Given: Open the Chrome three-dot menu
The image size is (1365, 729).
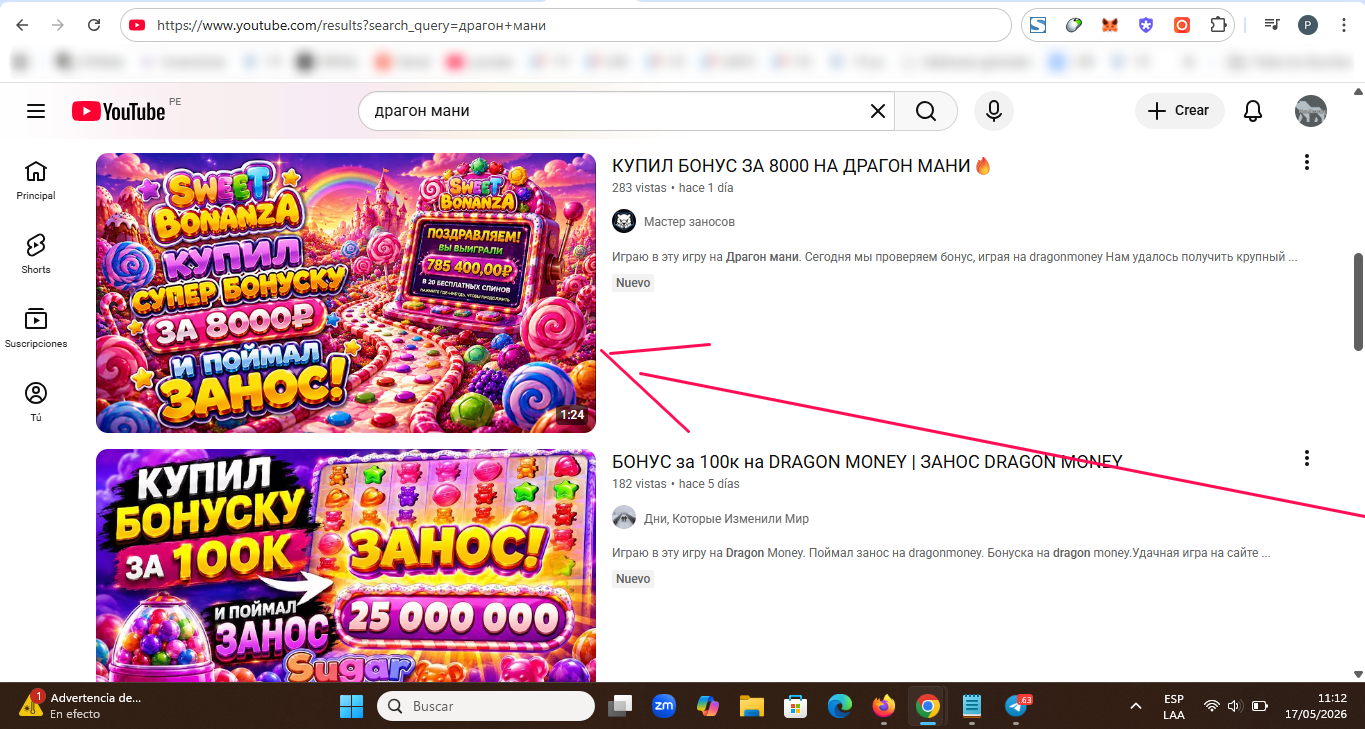Looking at the screenshot, I should click(1342, 25).
